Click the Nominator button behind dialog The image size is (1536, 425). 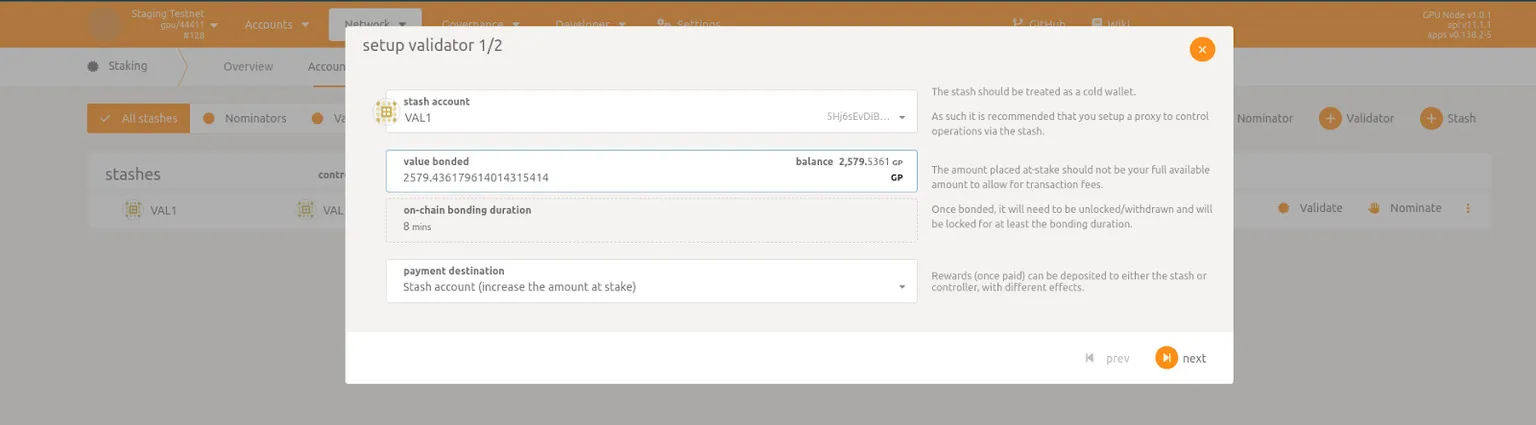1263,118
